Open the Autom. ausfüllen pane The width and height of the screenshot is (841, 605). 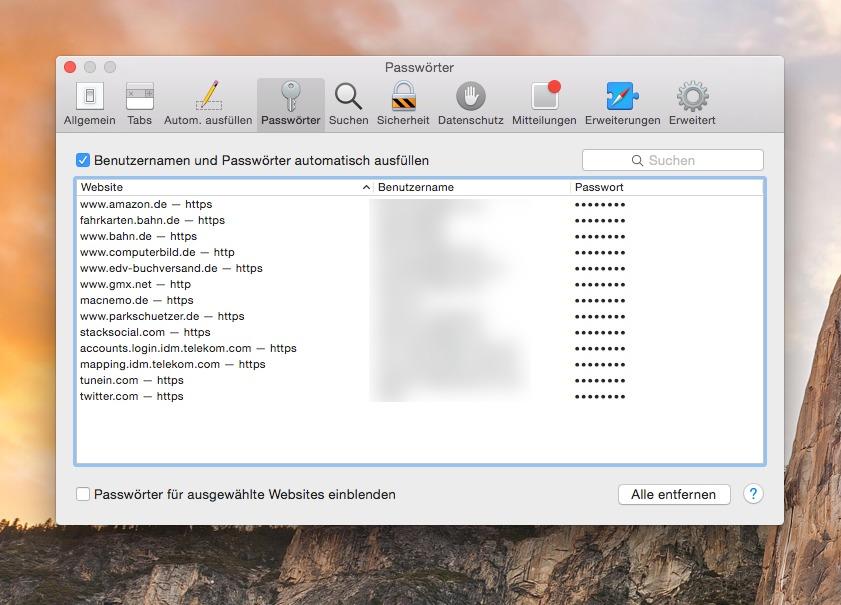[x=208, y=105]
